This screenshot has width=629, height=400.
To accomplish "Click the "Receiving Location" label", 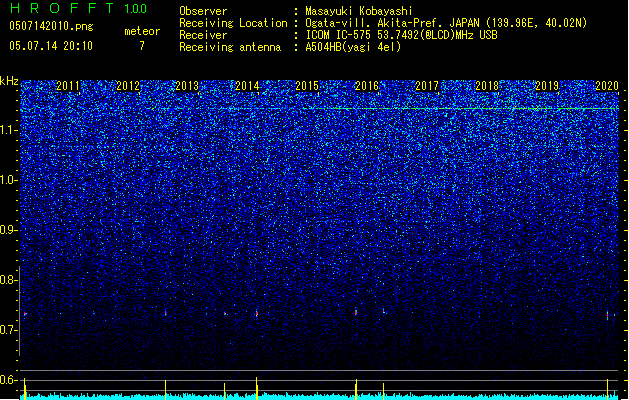I will [233, 23].
